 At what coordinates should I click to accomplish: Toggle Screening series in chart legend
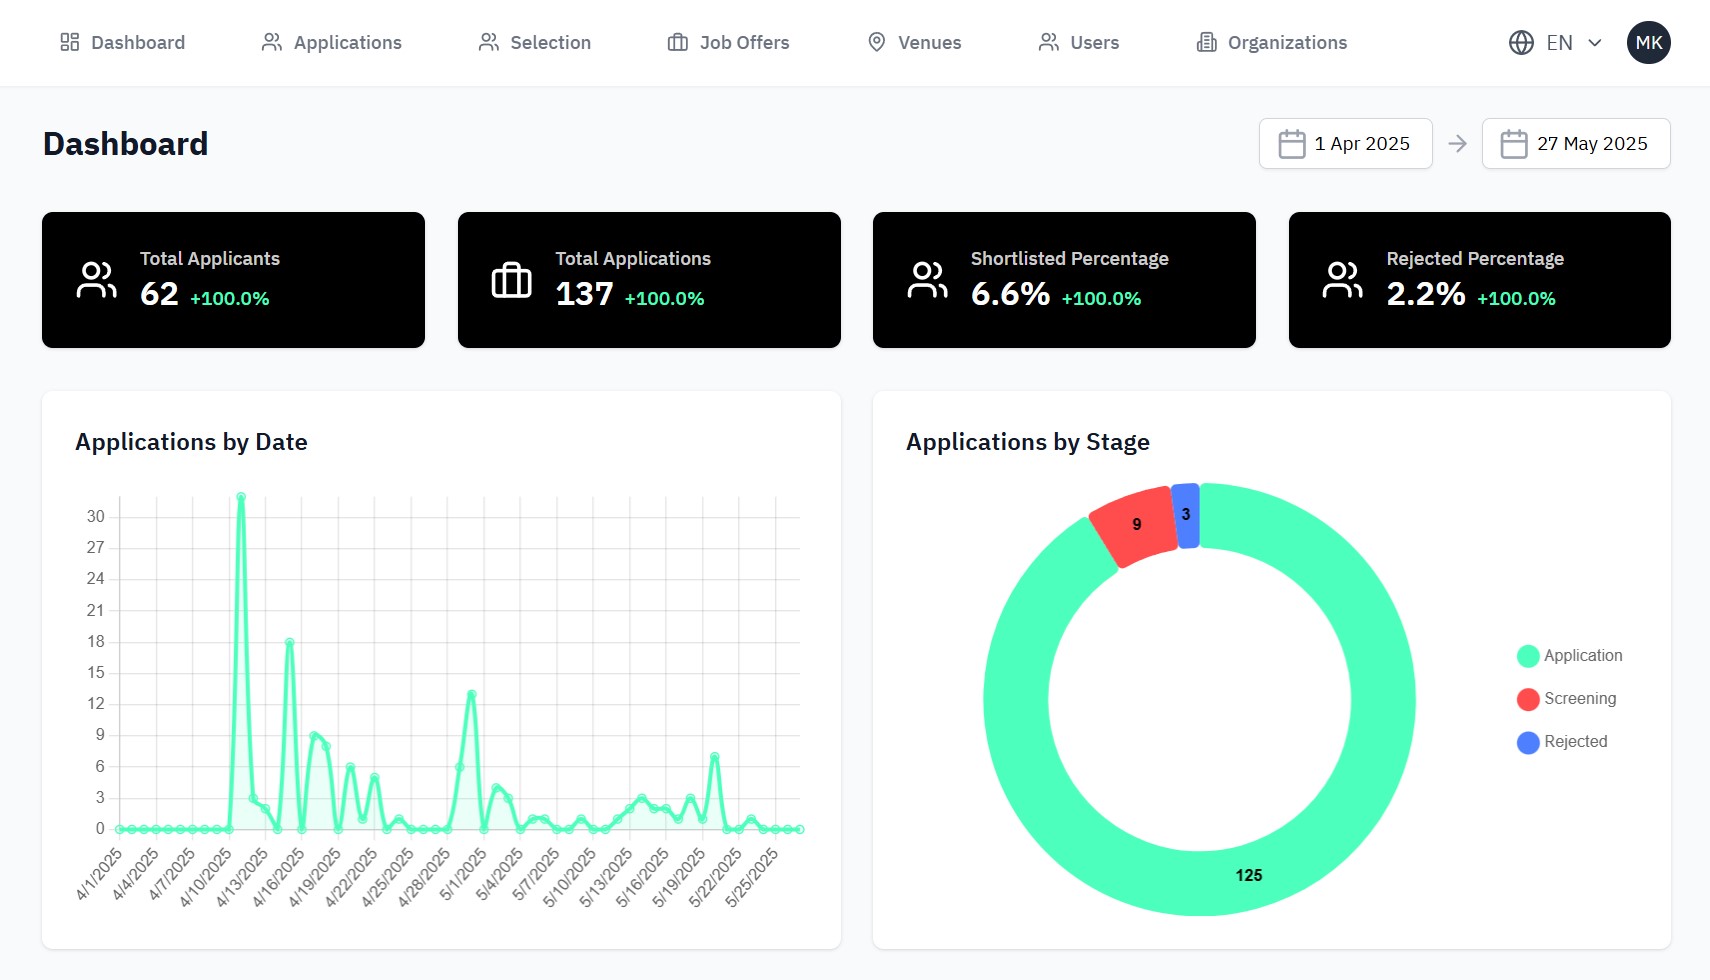pyautogui.click(x=1566, y=699)
